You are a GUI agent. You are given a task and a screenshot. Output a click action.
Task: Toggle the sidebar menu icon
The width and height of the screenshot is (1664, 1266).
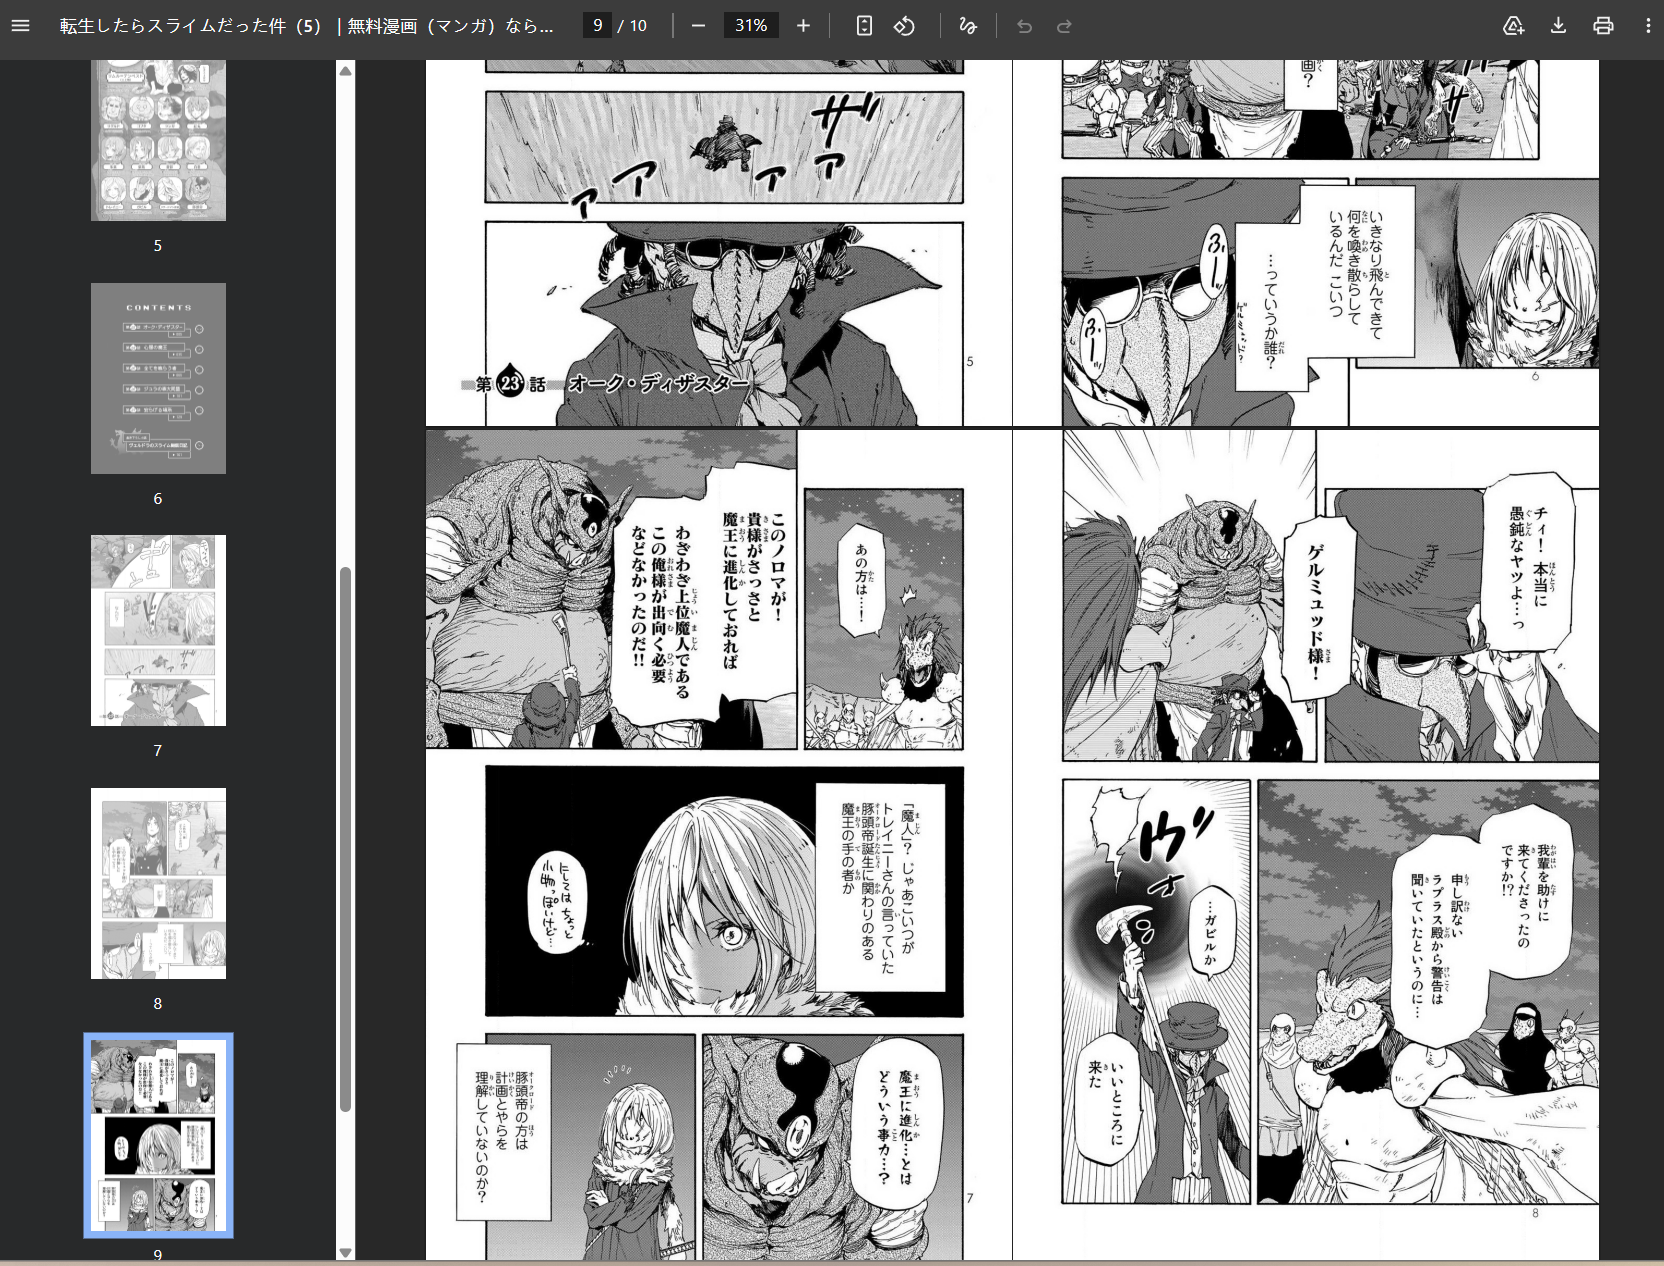[20, 26]
